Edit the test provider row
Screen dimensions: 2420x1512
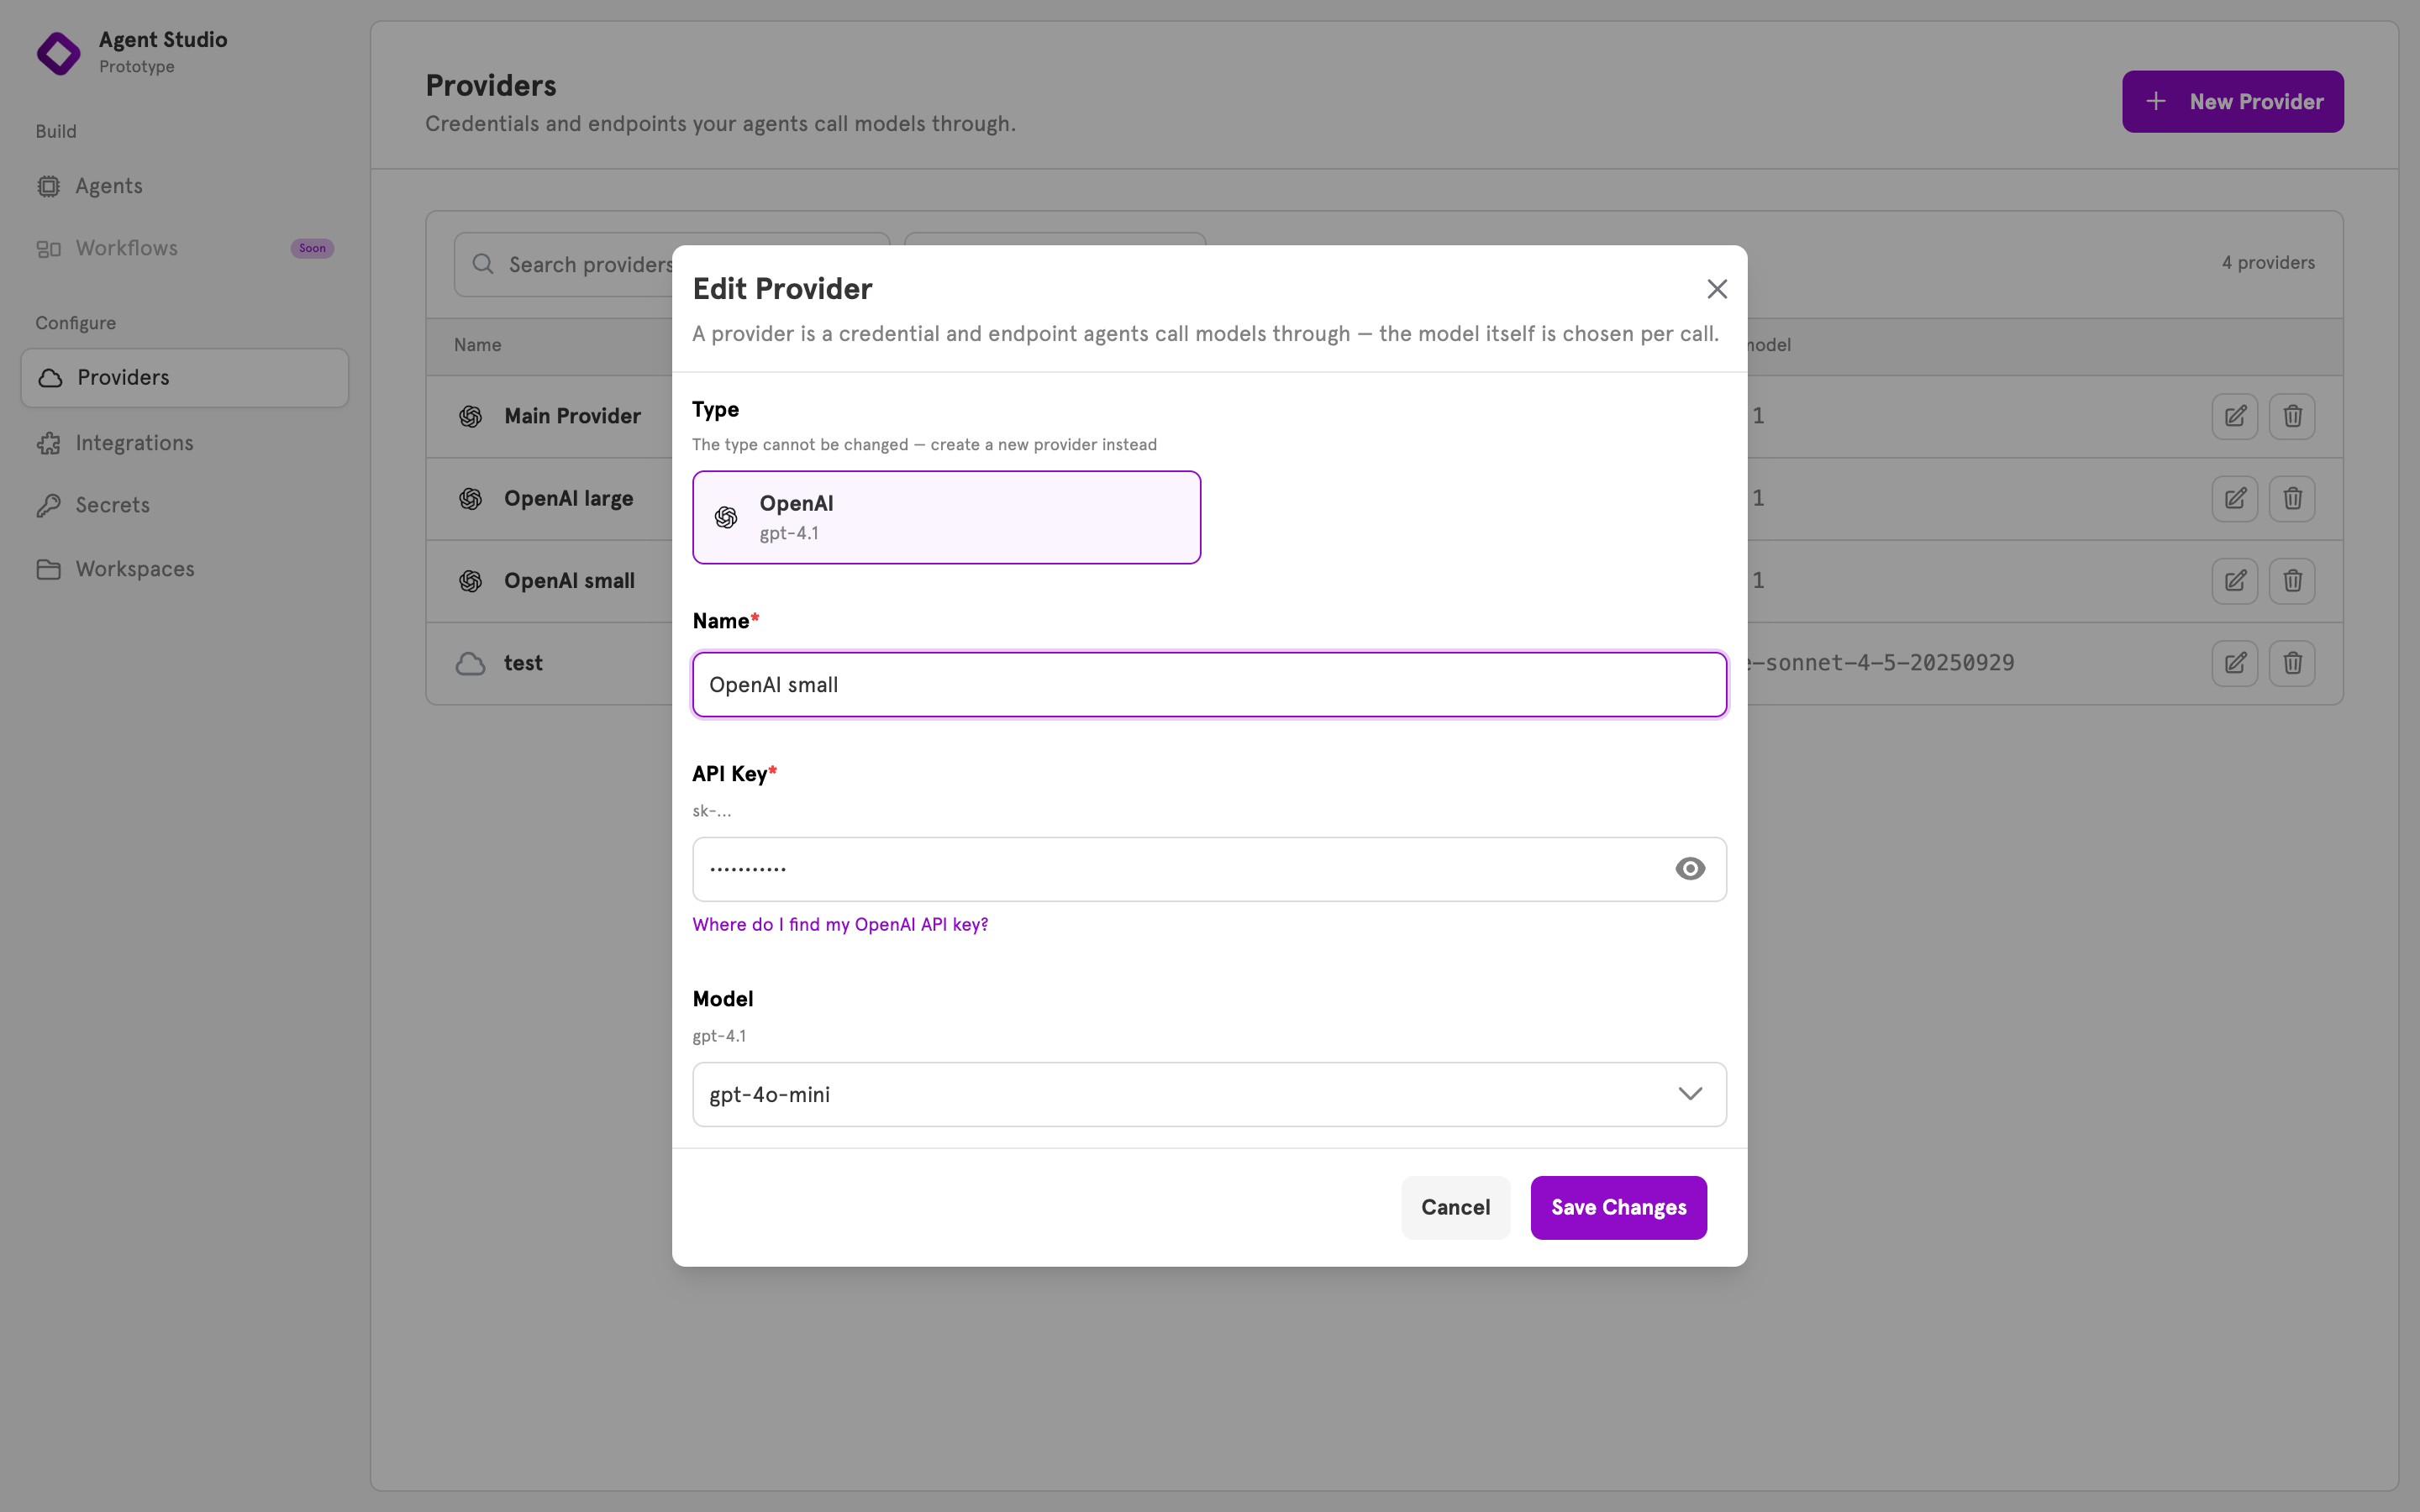tap(2234, 663)
